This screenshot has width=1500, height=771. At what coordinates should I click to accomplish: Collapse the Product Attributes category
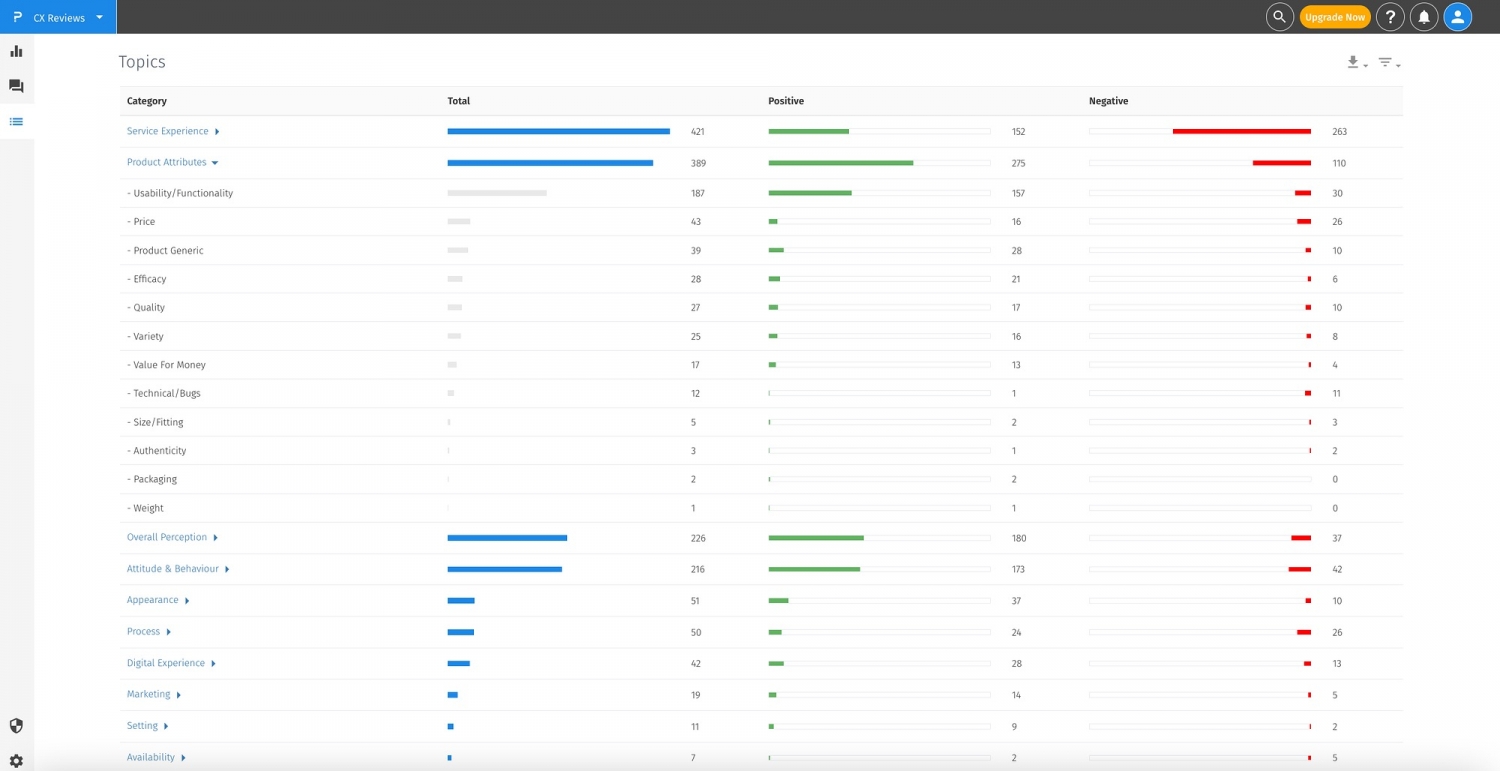pyautogui.click(x=216, y=162)
